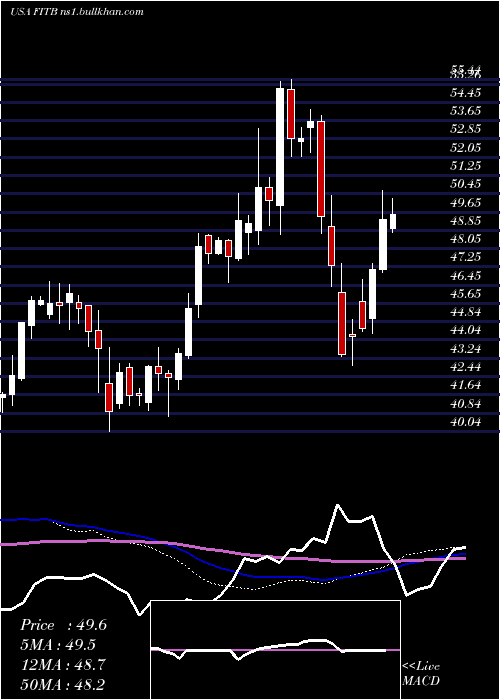Click the 48.05 price axis label
This screenshot has width=500, height=700.
pos(465,239)
